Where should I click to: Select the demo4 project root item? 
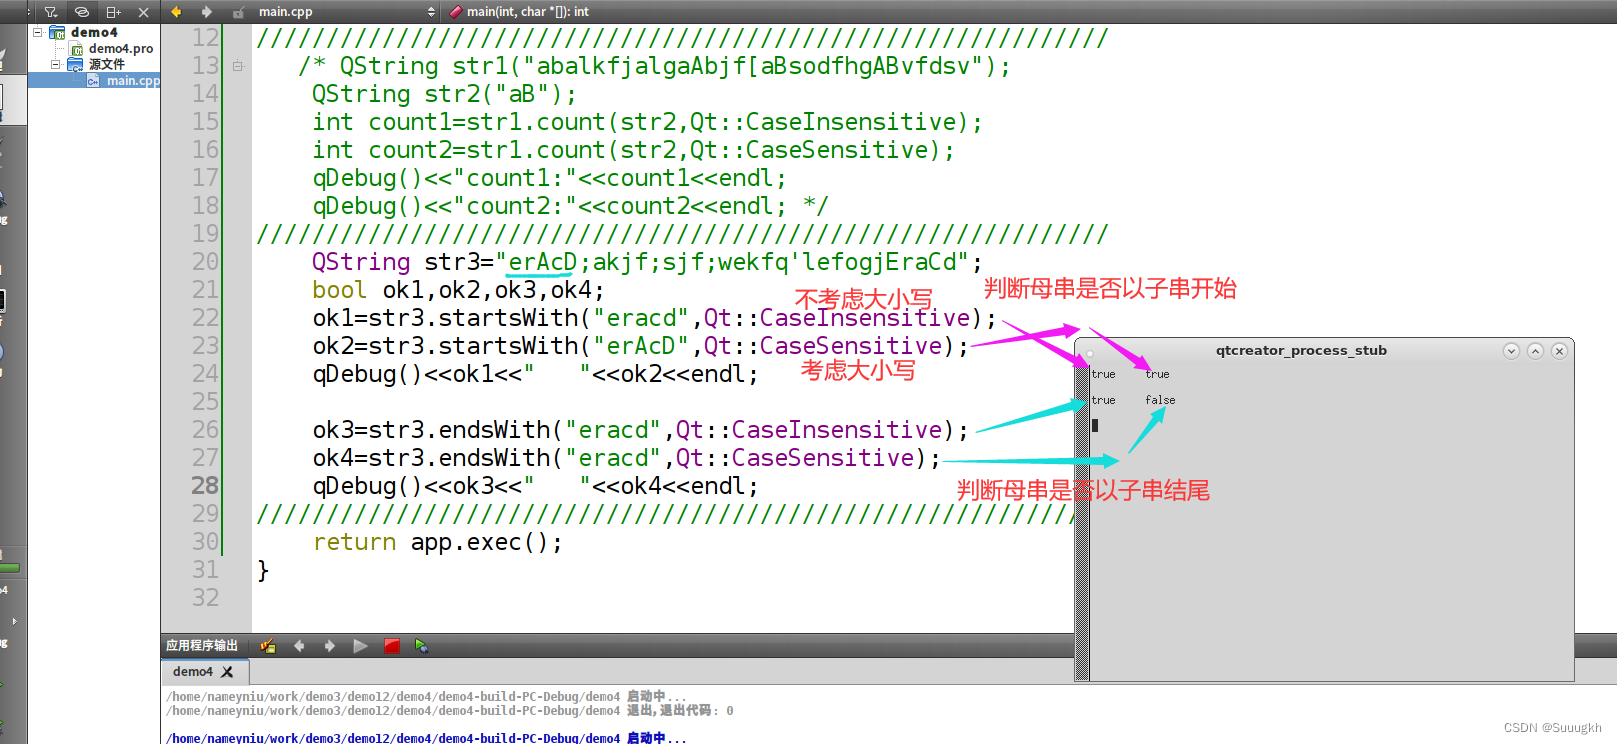click(x=94, y=32)
